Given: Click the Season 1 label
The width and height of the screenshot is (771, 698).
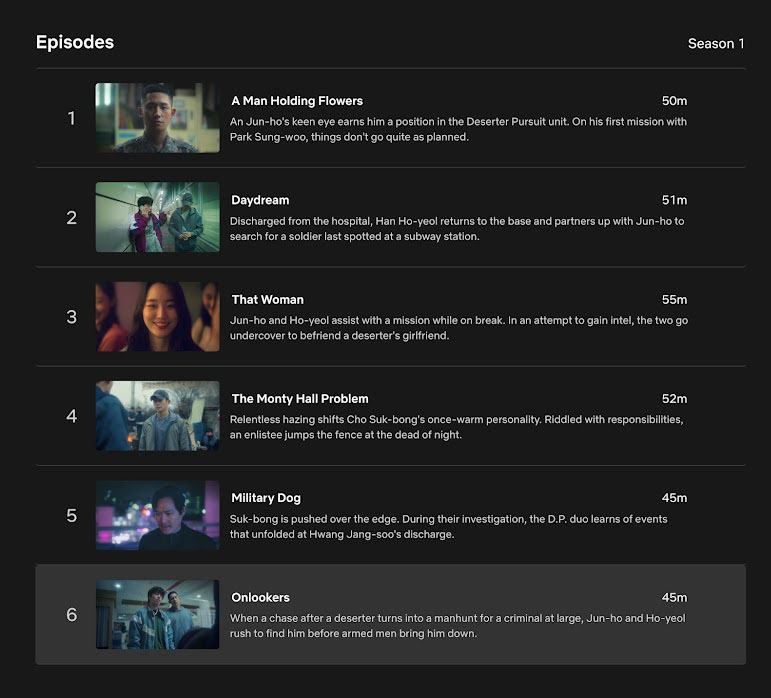Looking at the screenshot, I should (716, 44).
